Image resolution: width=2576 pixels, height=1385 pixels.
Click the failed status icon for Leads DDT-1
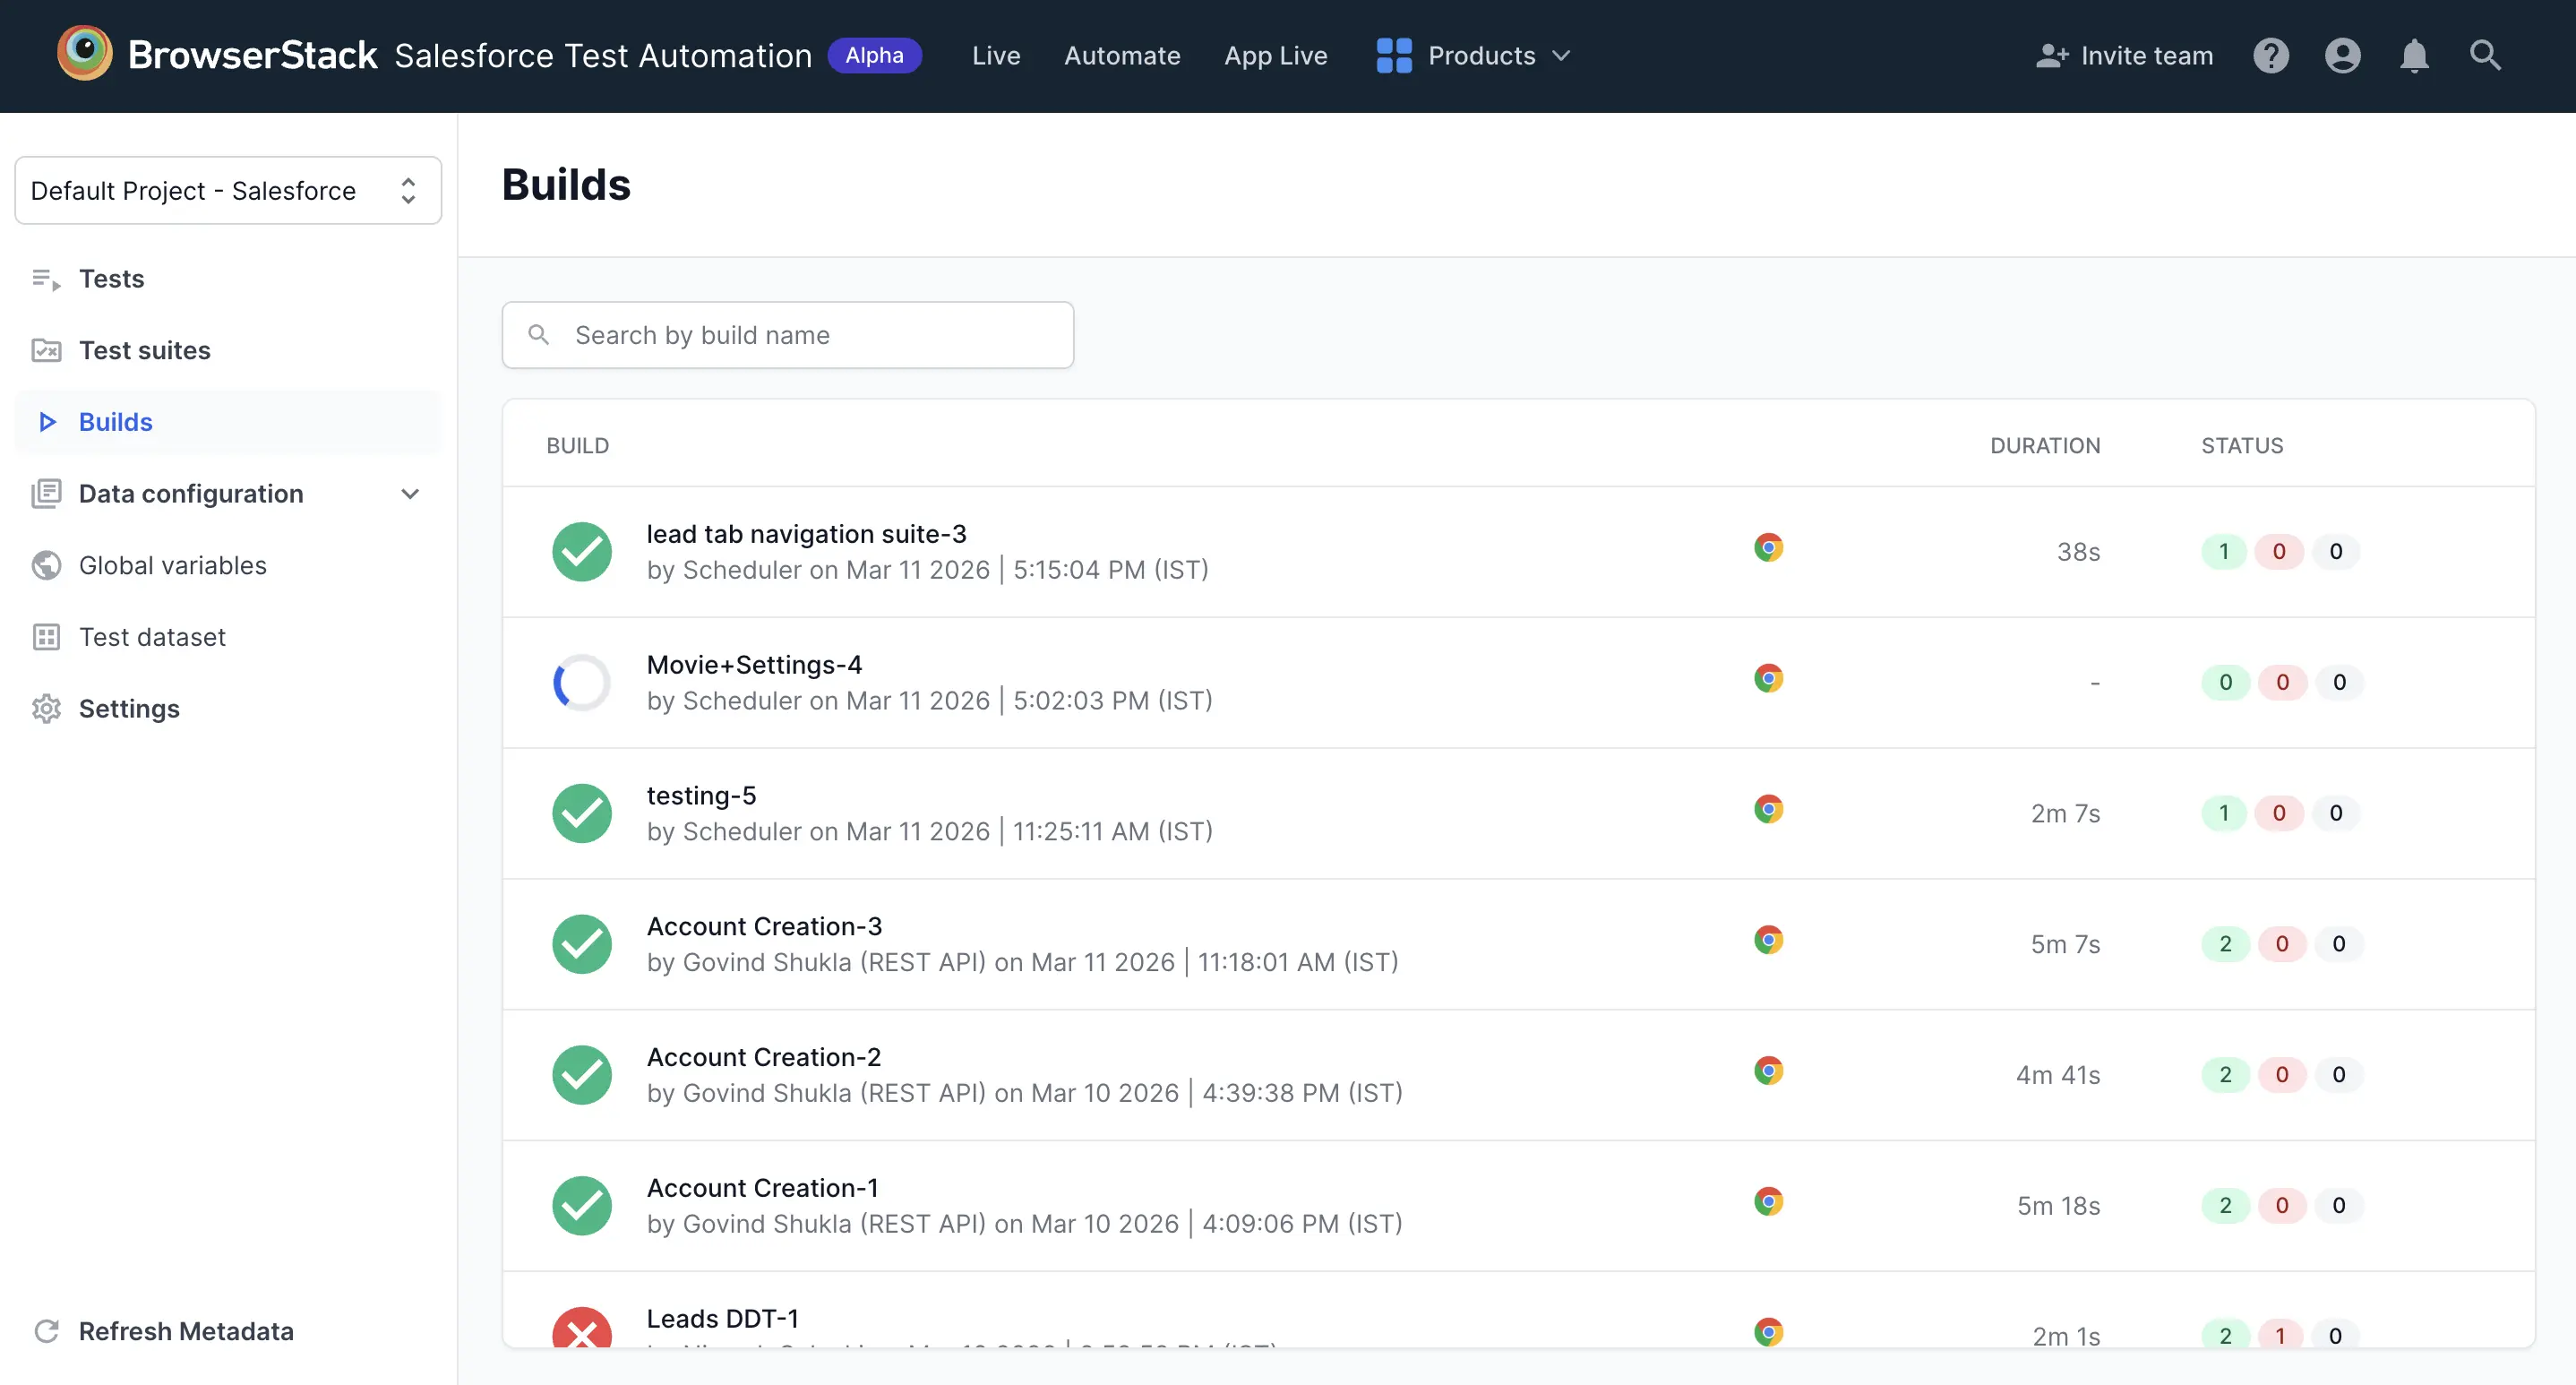(581, 1333)
